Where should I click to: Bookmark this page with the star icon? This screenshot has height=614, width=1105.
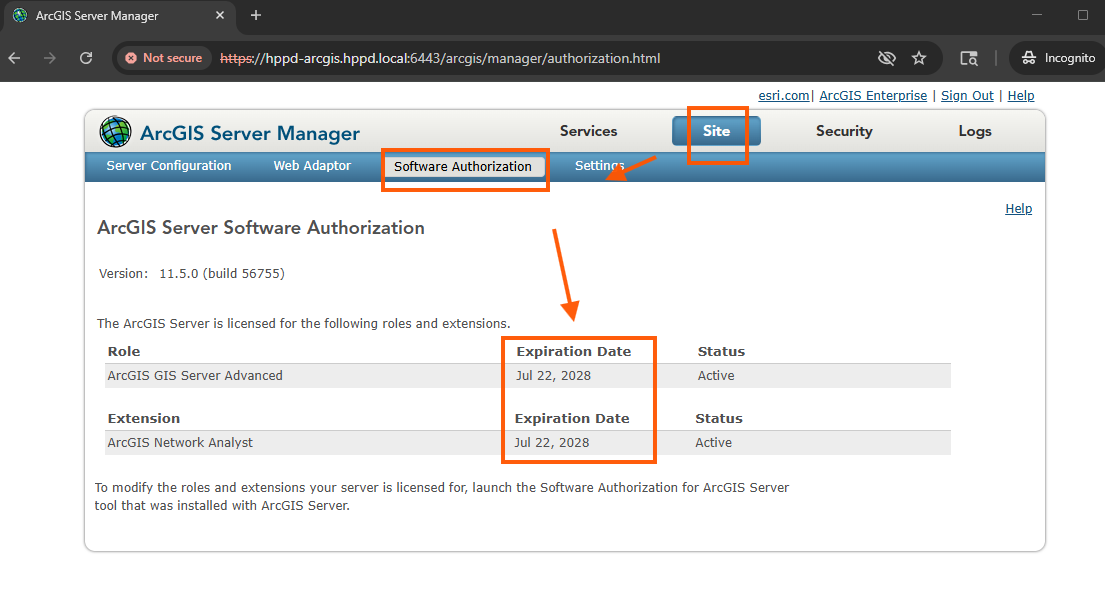pos(919,58)
